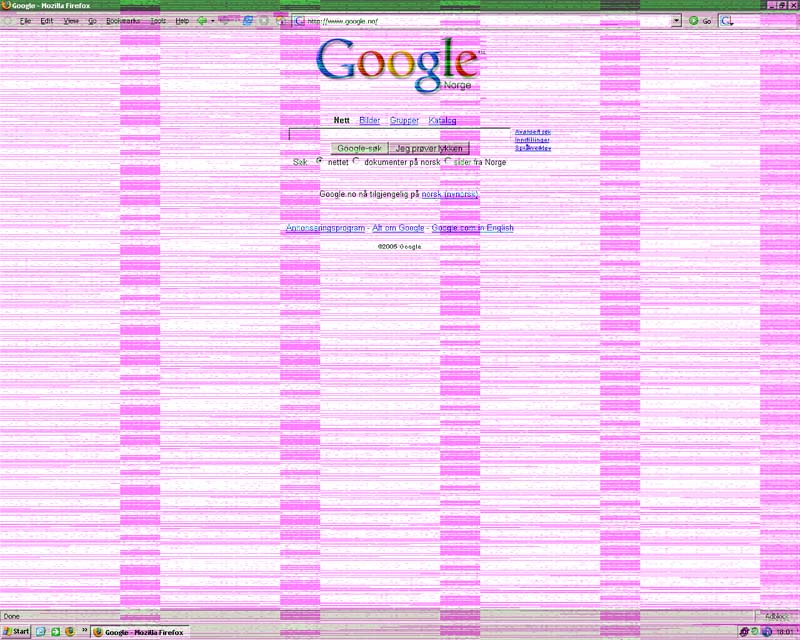Open the Alt om Google link
This screenshot has width=800, height=640.
coord(398,228)
